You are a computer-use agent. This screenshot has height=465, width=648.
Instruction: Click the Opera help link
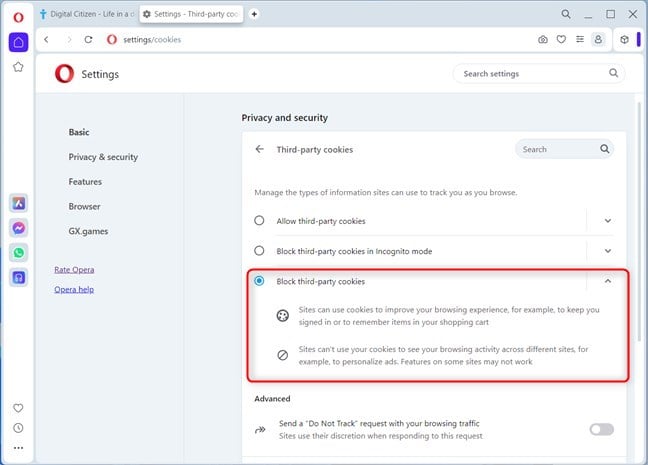coord(74,290)
